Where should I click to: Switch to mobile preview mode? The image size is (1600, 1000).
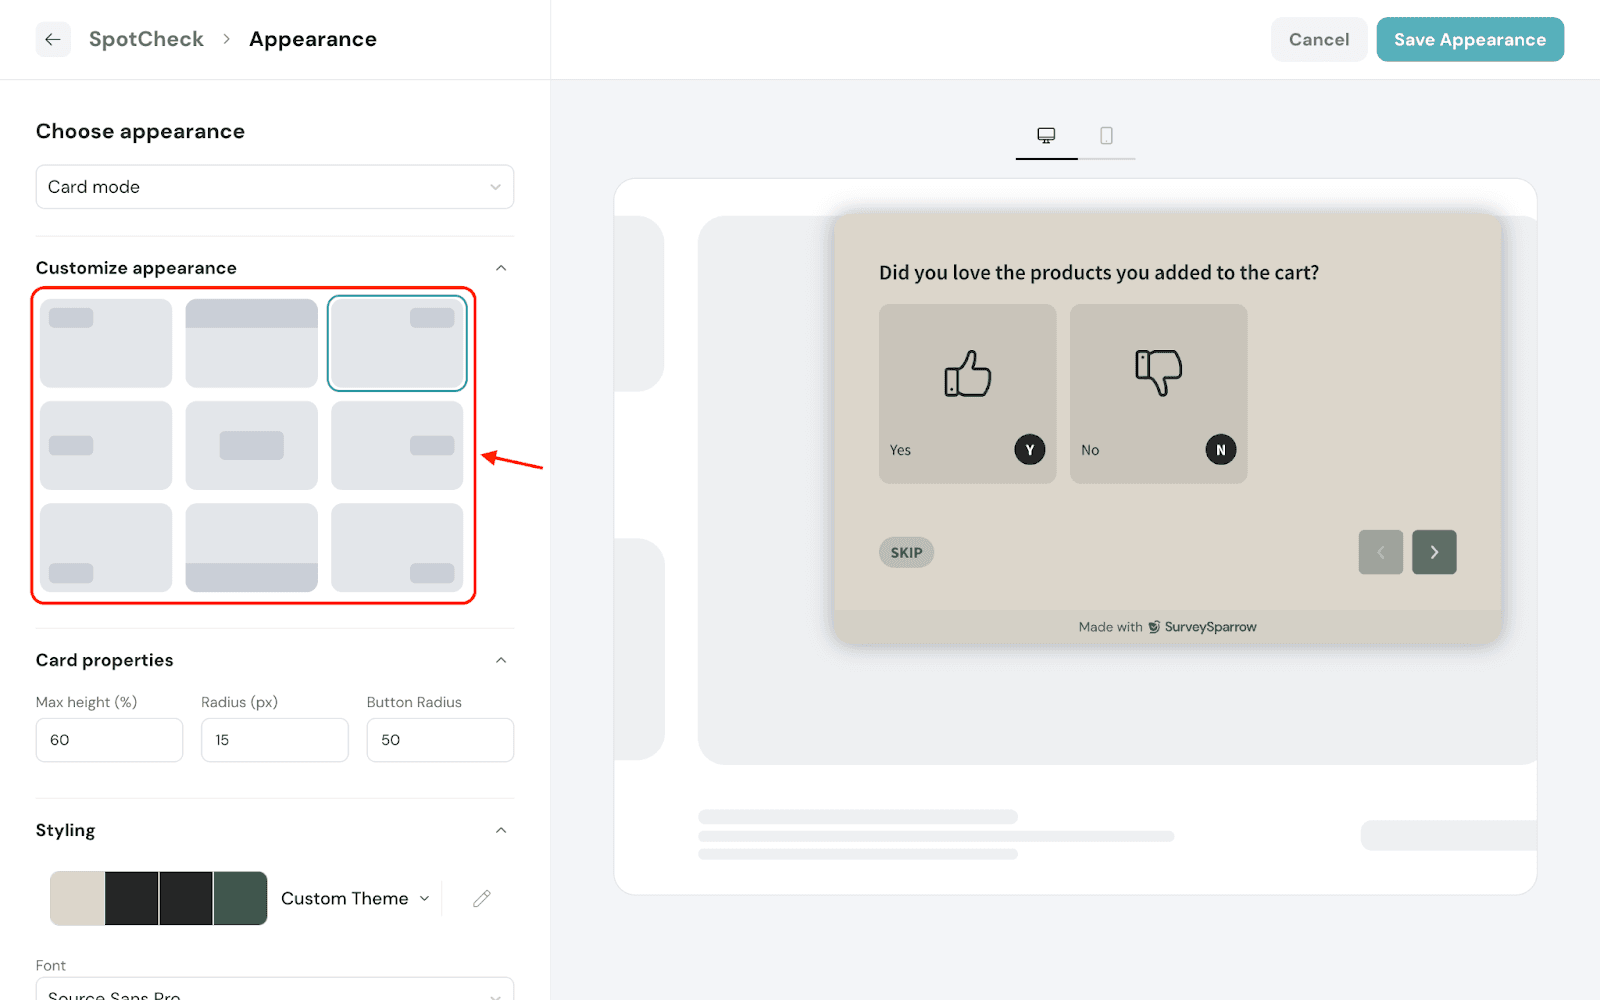pos(1106,136)
